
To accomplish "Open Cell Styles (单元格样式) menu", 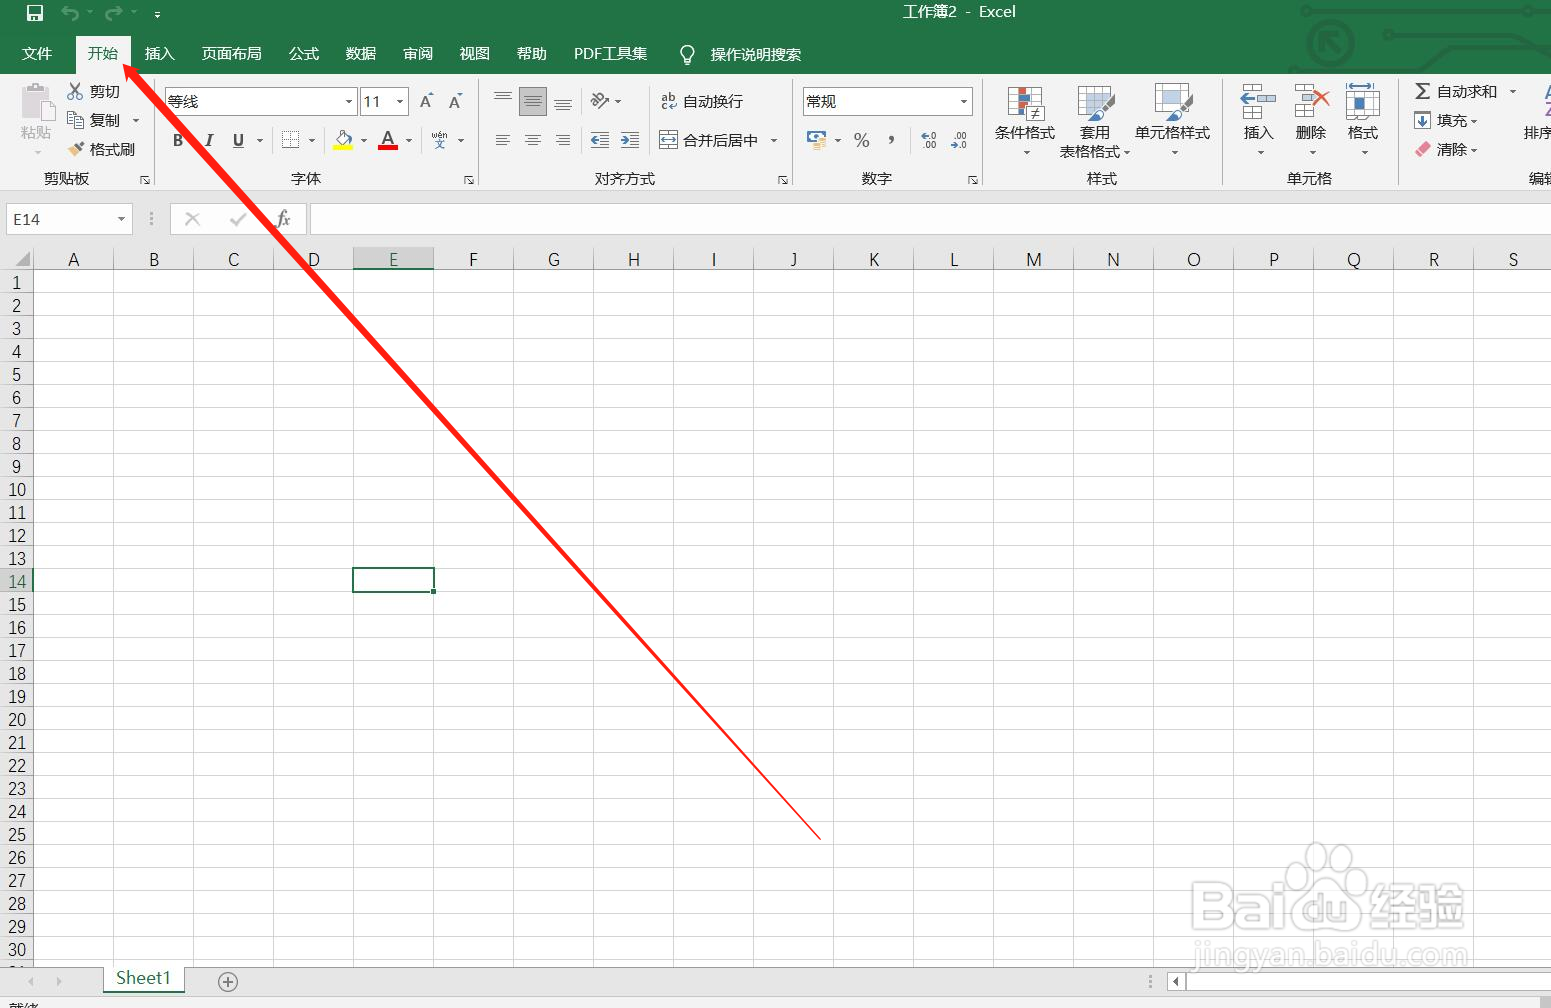I will click(x=1172, y=120).
